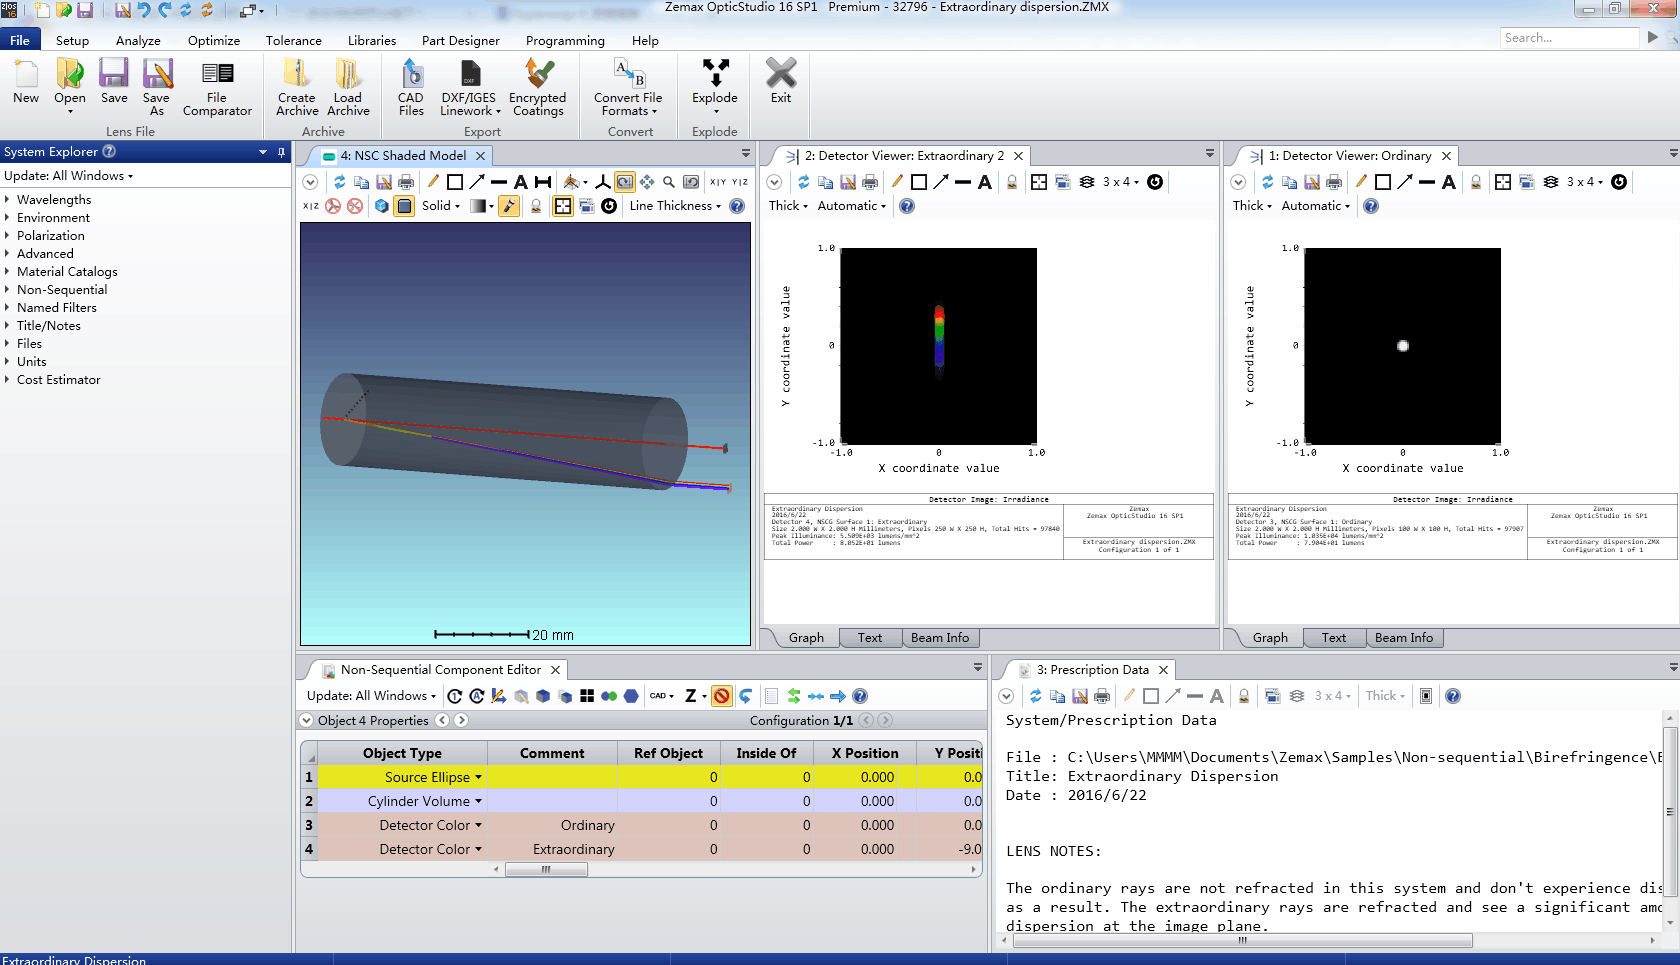
Task: Open the File Comparator tool
Action: point(217,87)
